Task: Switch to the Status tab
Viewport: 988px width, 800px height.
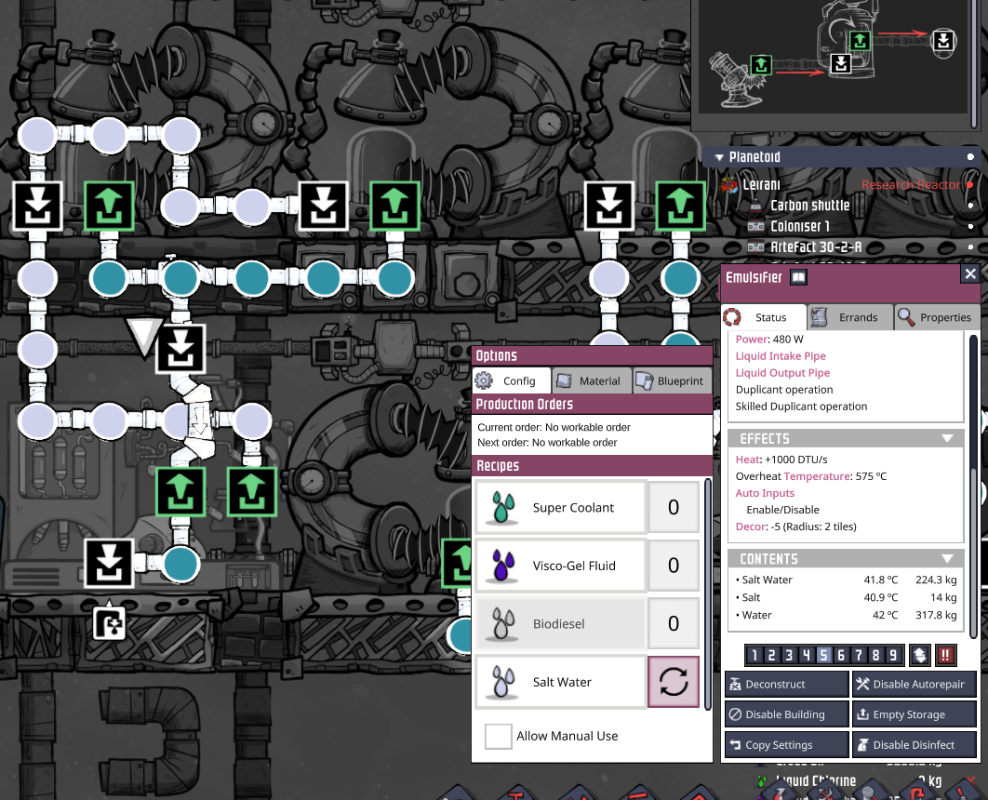Action: 764,317
